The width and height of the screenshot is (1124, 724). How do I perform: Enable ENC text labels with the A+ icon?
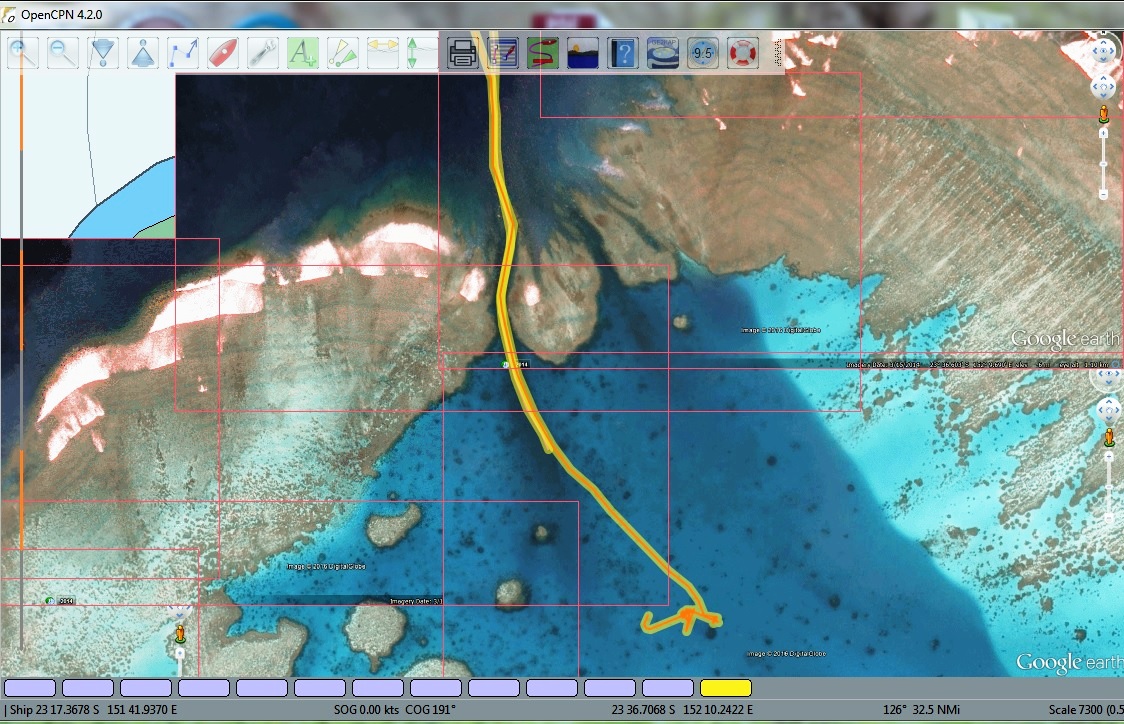[302, 53]
